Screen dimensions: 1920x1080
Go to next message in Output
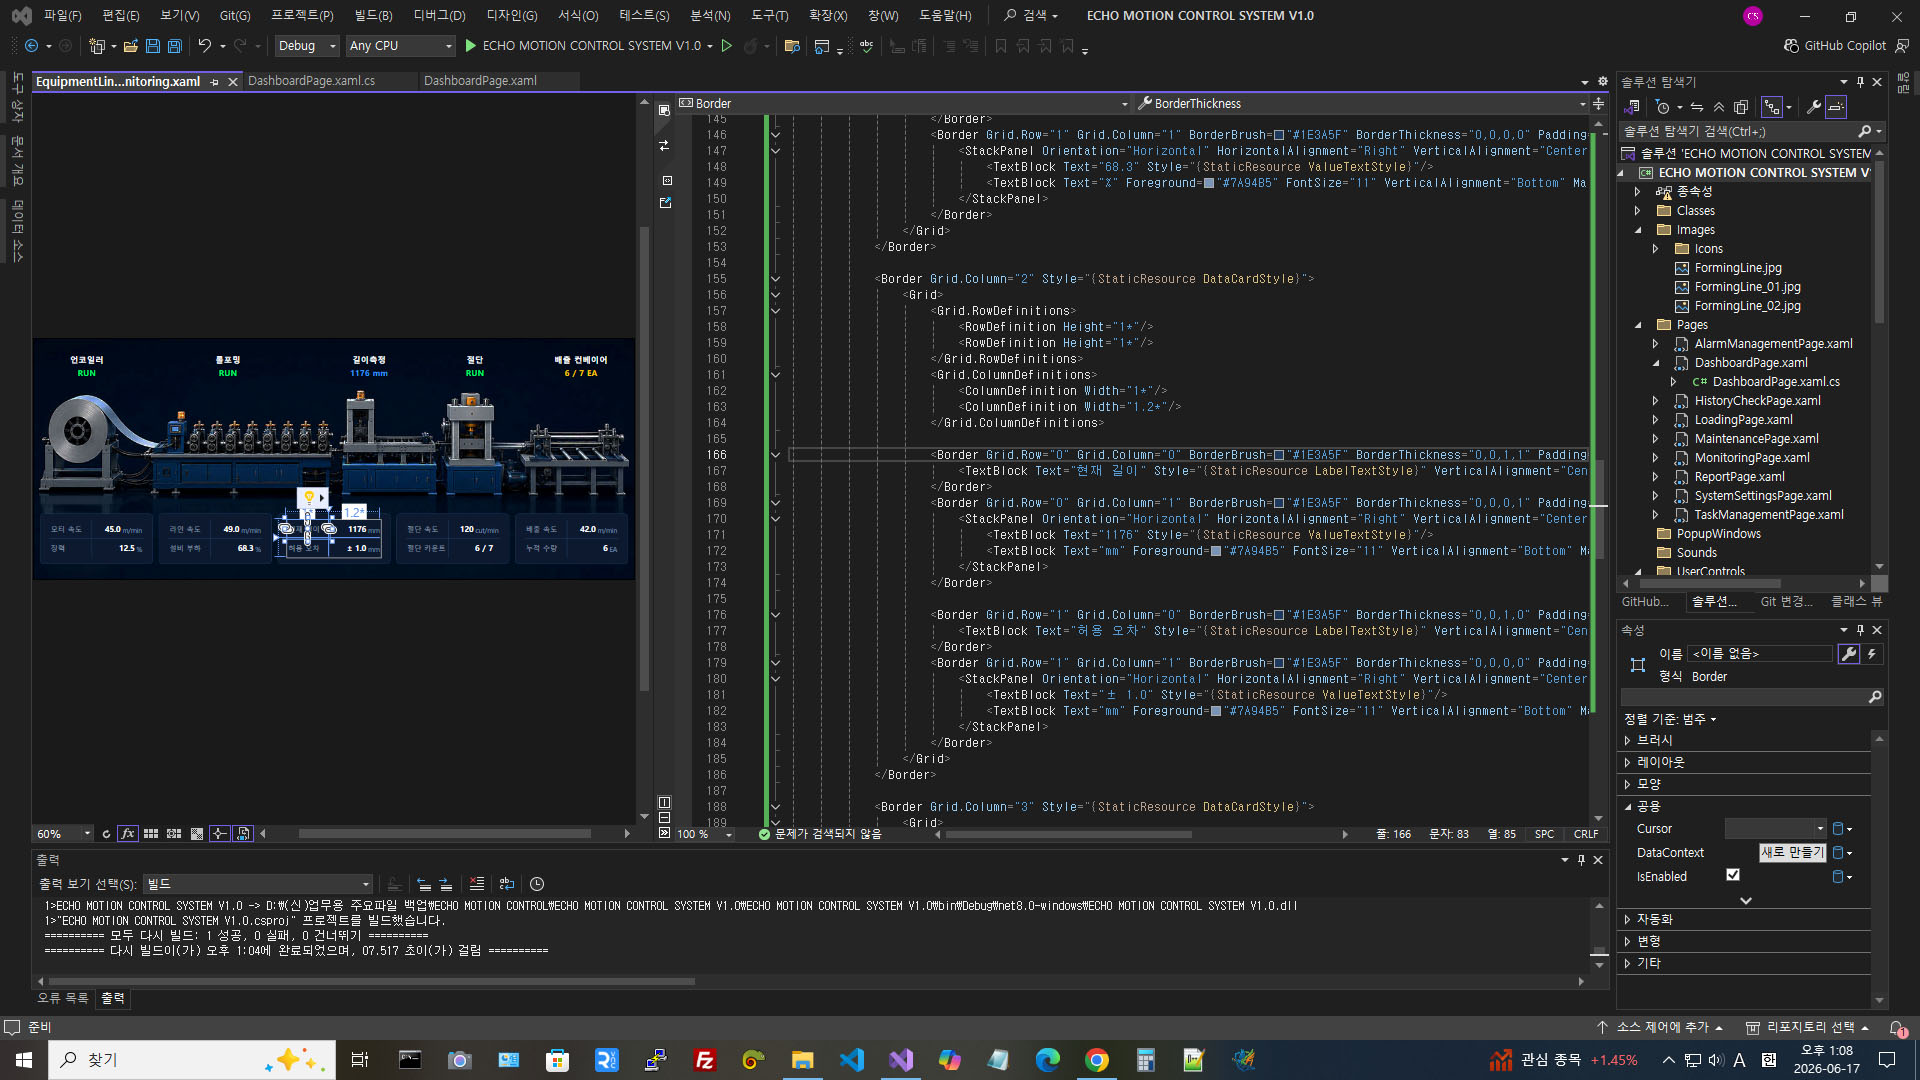pos(446,884)
